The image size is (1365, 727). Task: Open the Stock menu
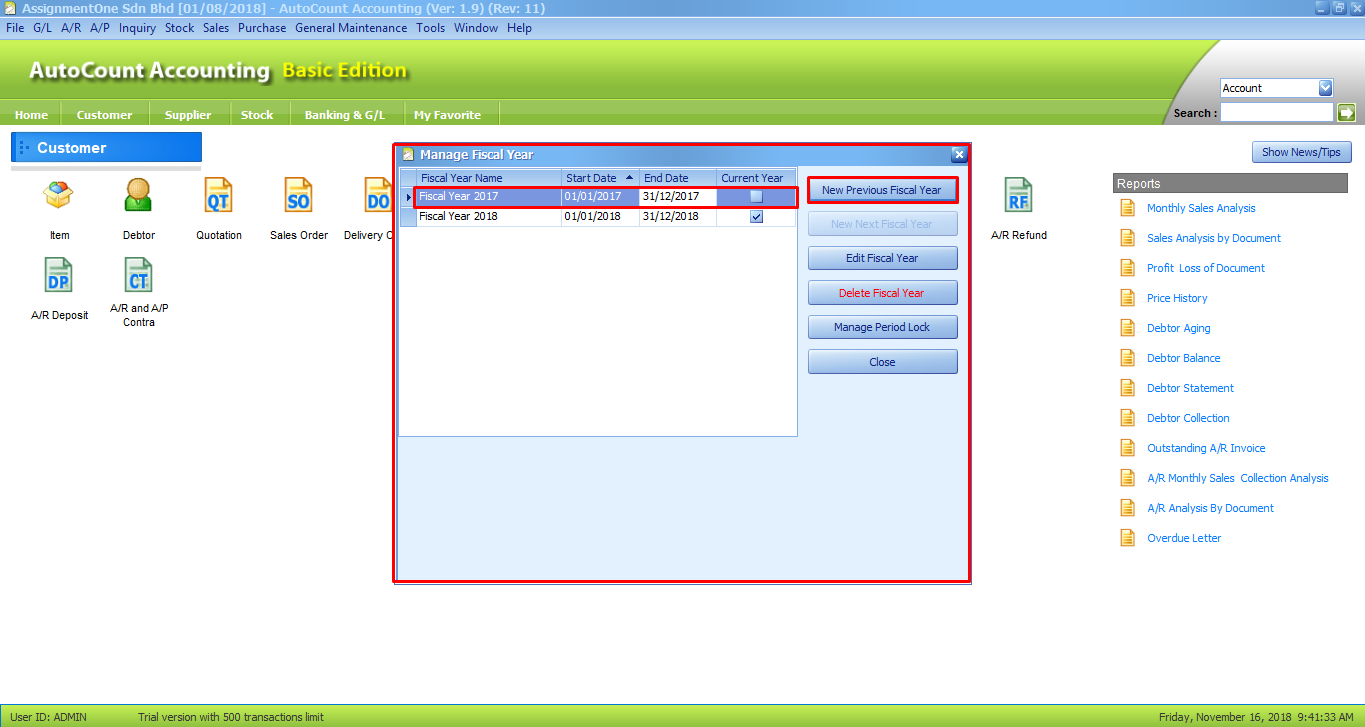tap(179, 28)
